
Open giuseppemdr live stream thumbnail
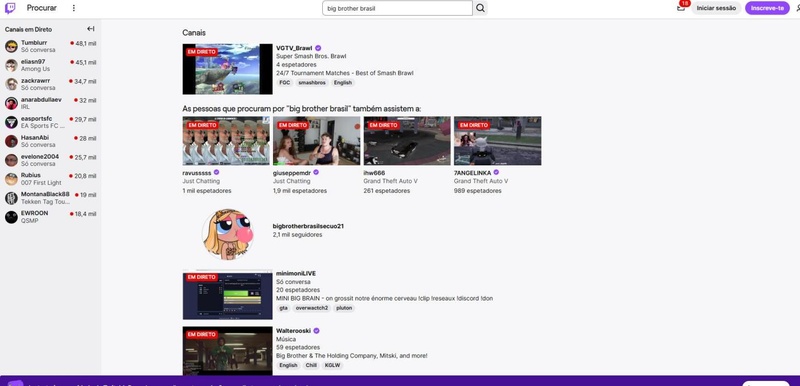pyautogui.click(x=316, y=141)
